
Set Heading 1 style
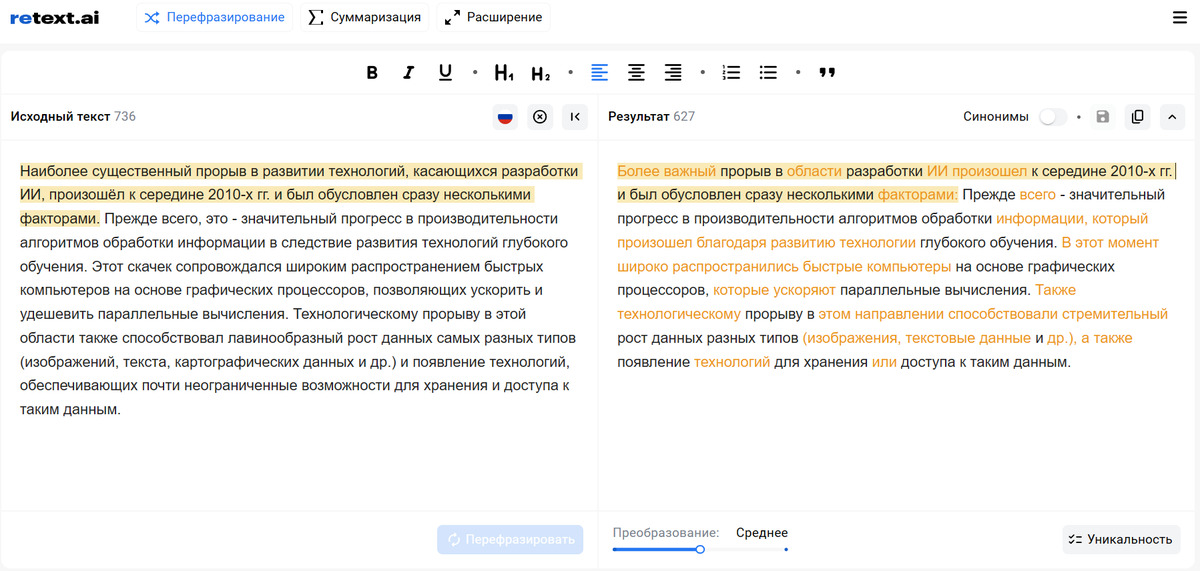[x=504, y=73]
